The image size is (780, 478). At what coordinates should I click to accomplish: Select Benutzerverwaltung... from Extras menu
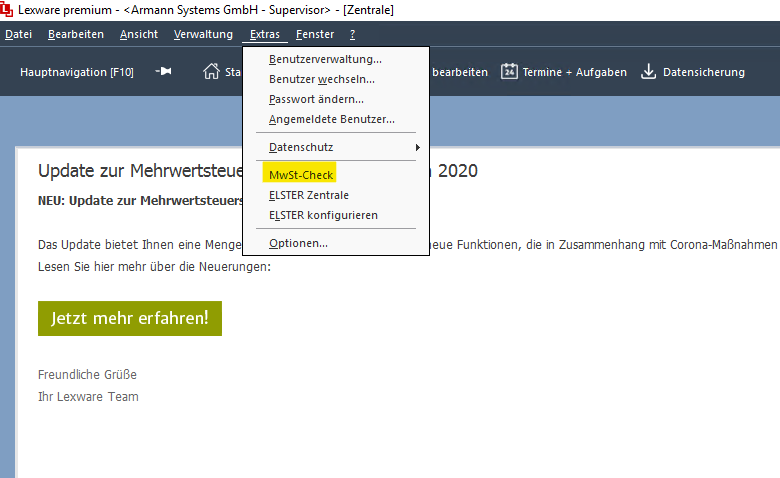tap(336, 59)
